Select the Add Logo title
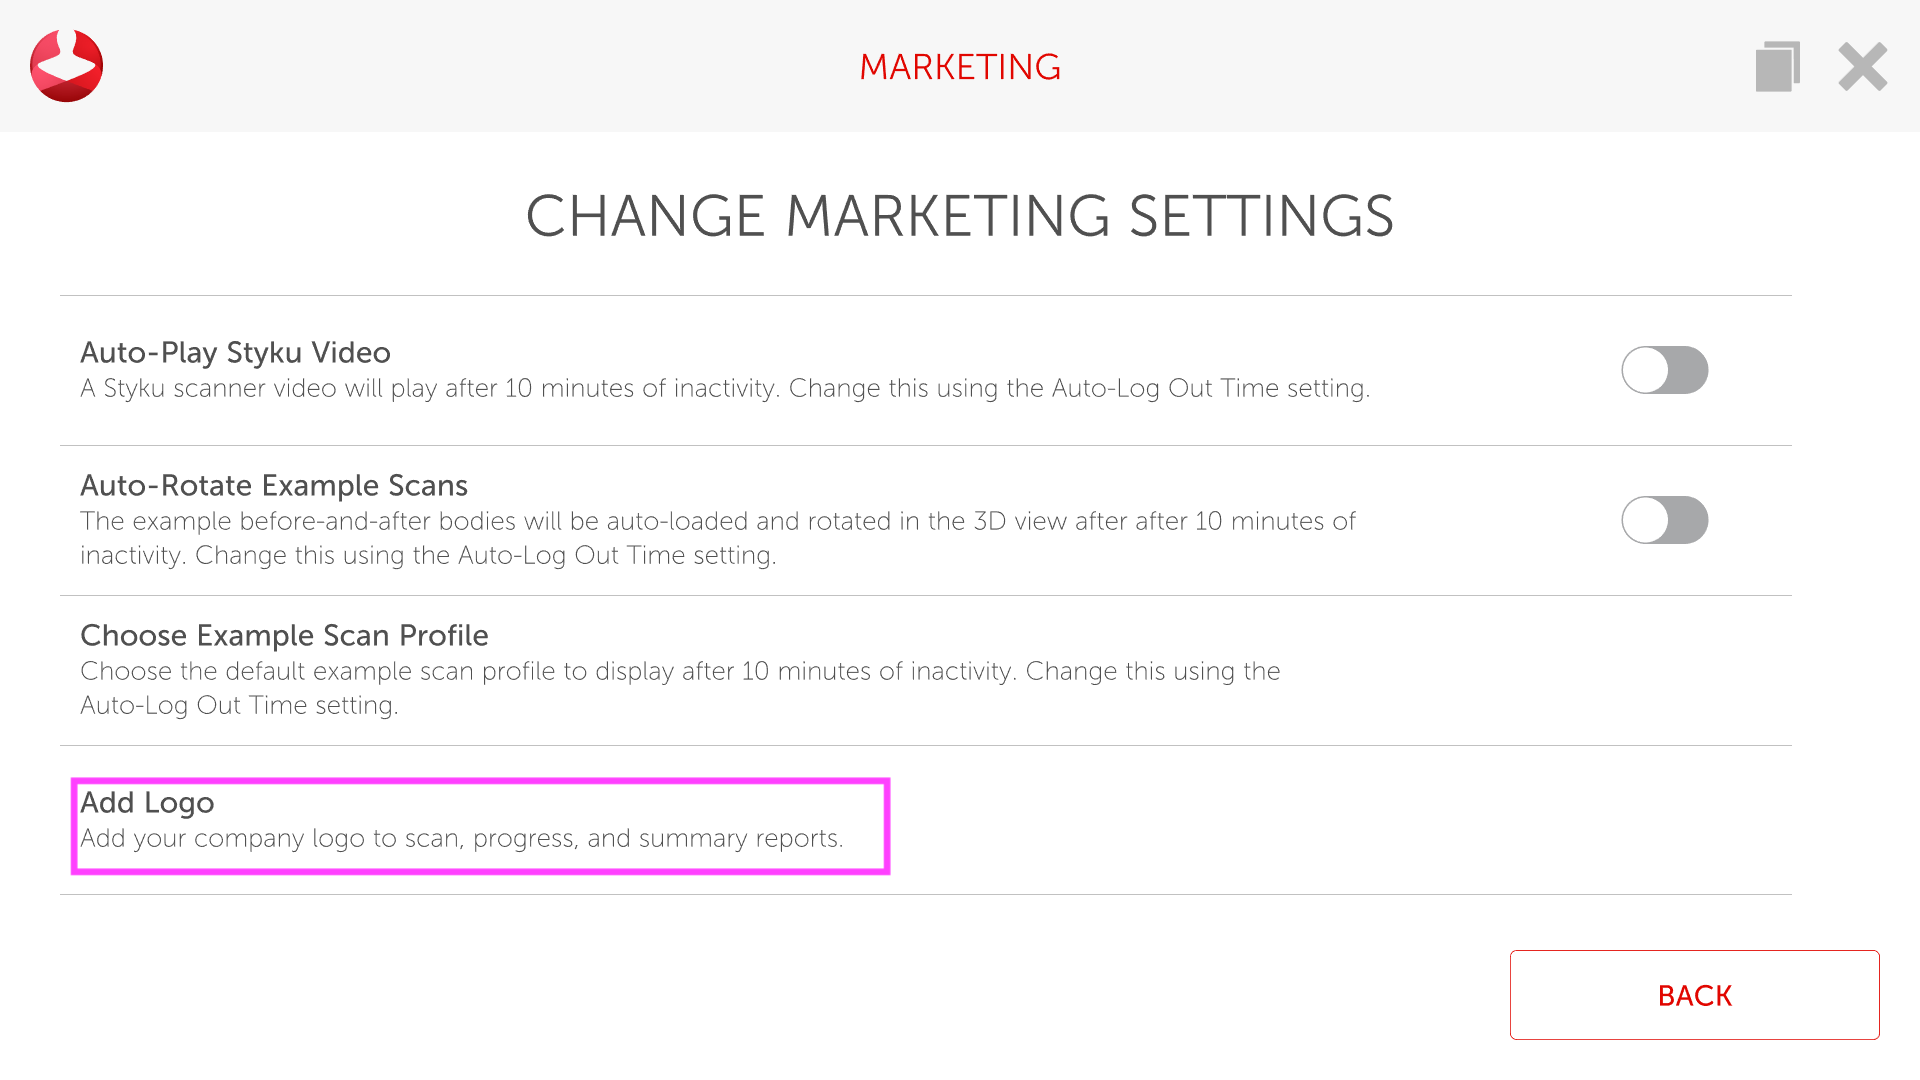 147,802
